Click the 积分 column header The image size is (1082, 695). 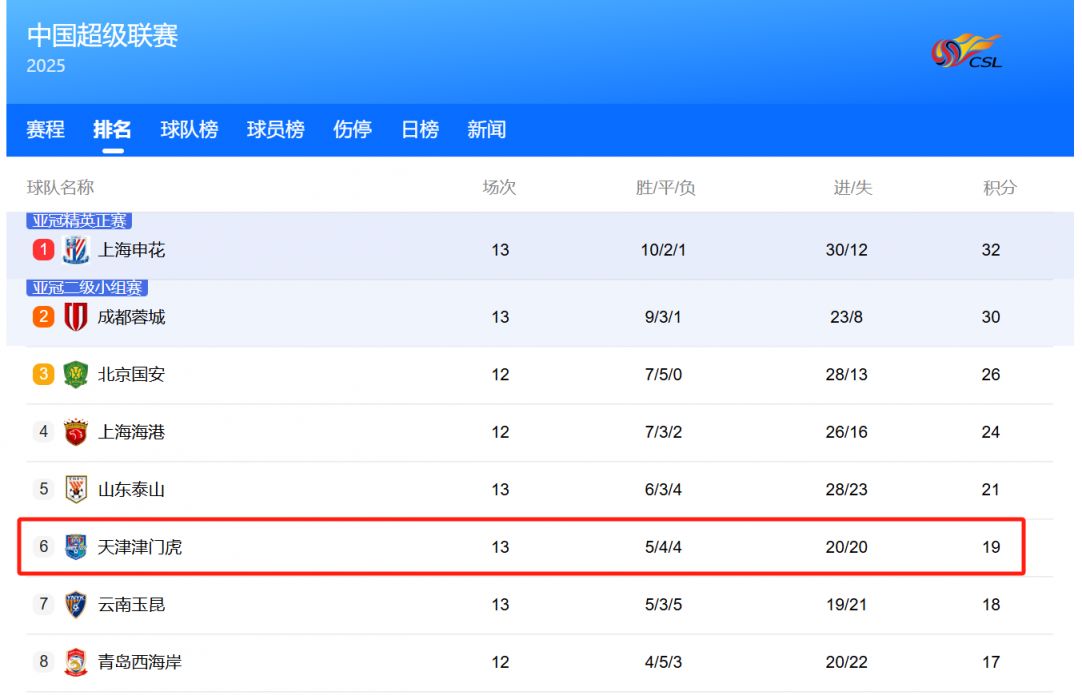999,187
